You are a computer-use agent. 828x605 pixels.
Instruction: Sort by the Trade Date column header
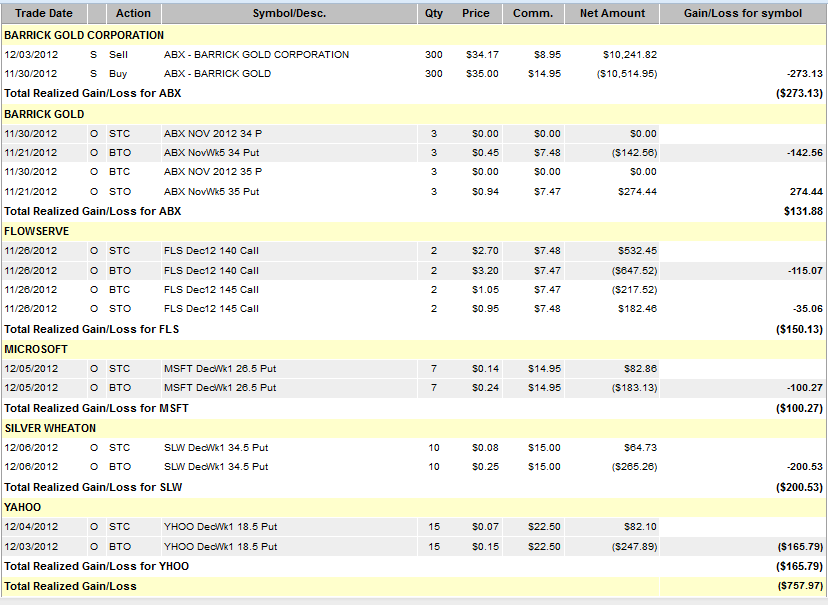point(44,13)
